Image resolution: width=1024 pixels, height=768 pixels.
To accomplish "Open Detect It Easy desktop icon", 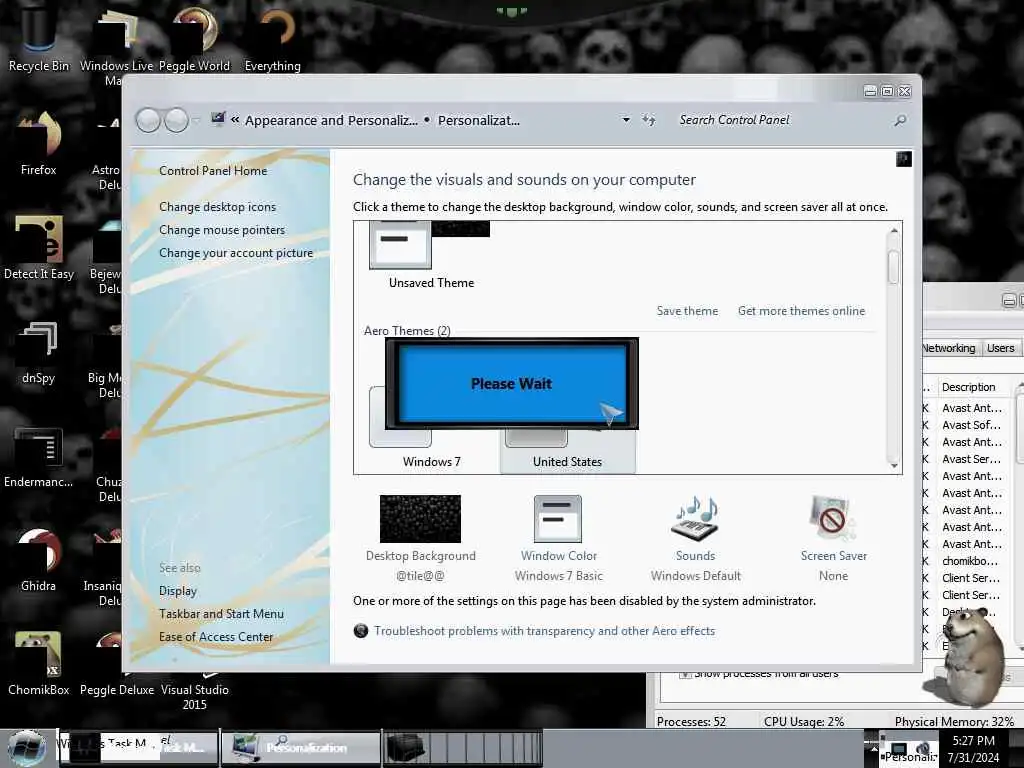I will (39, 248).
